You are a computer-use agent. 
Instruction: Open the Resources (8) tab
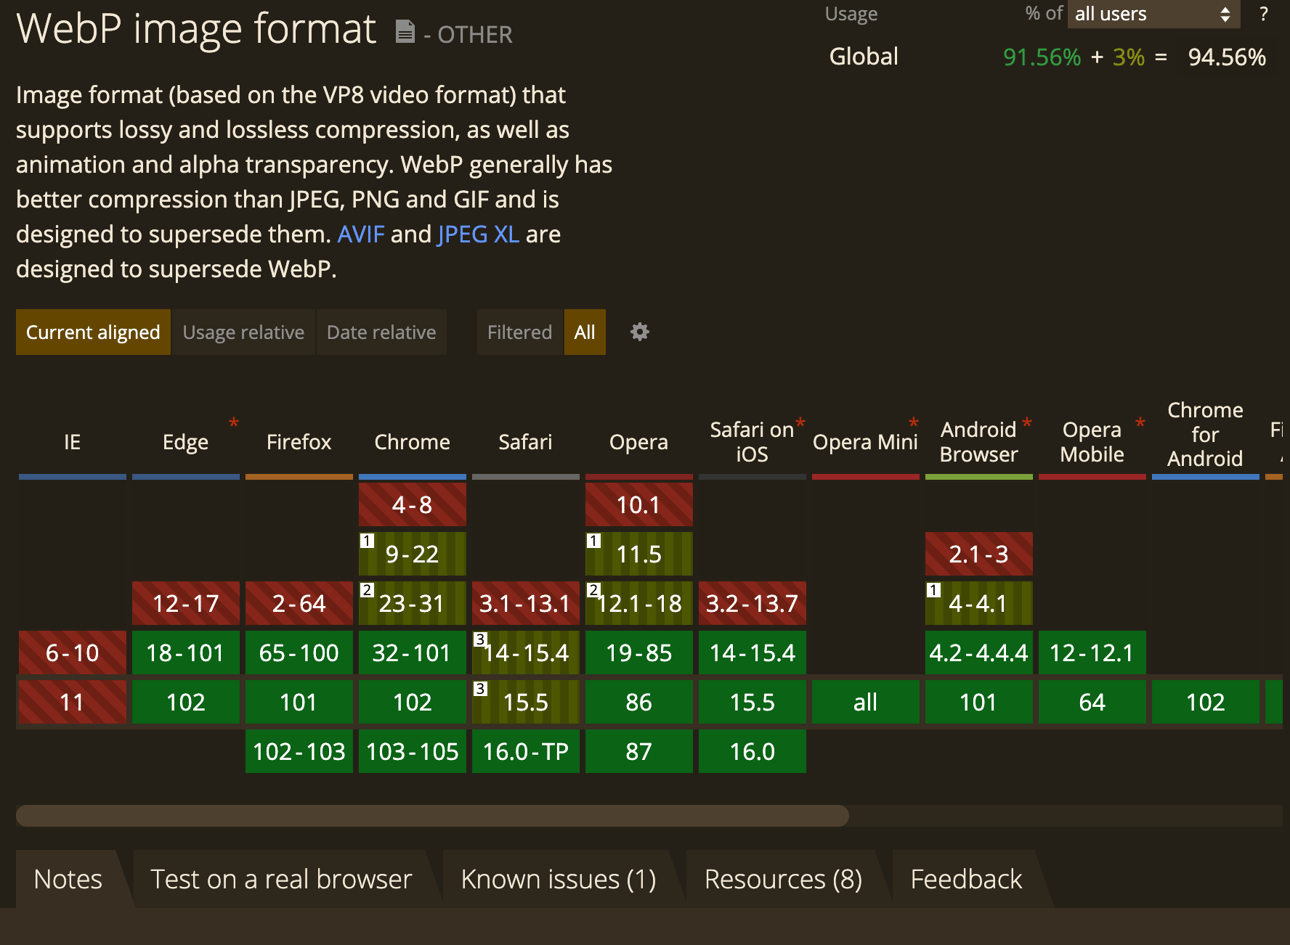point(783,879)
